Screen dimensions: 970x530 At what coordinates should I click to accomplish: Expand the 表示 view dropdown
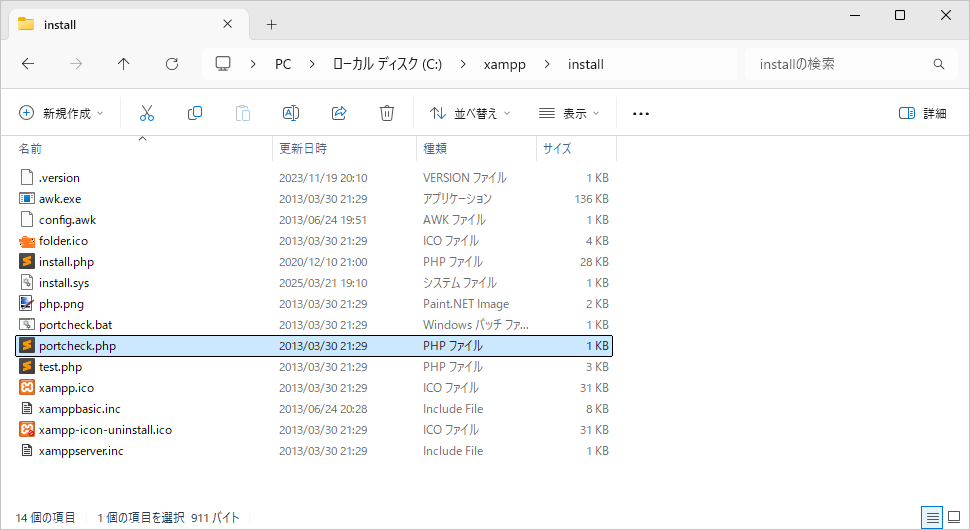[569, 114]
